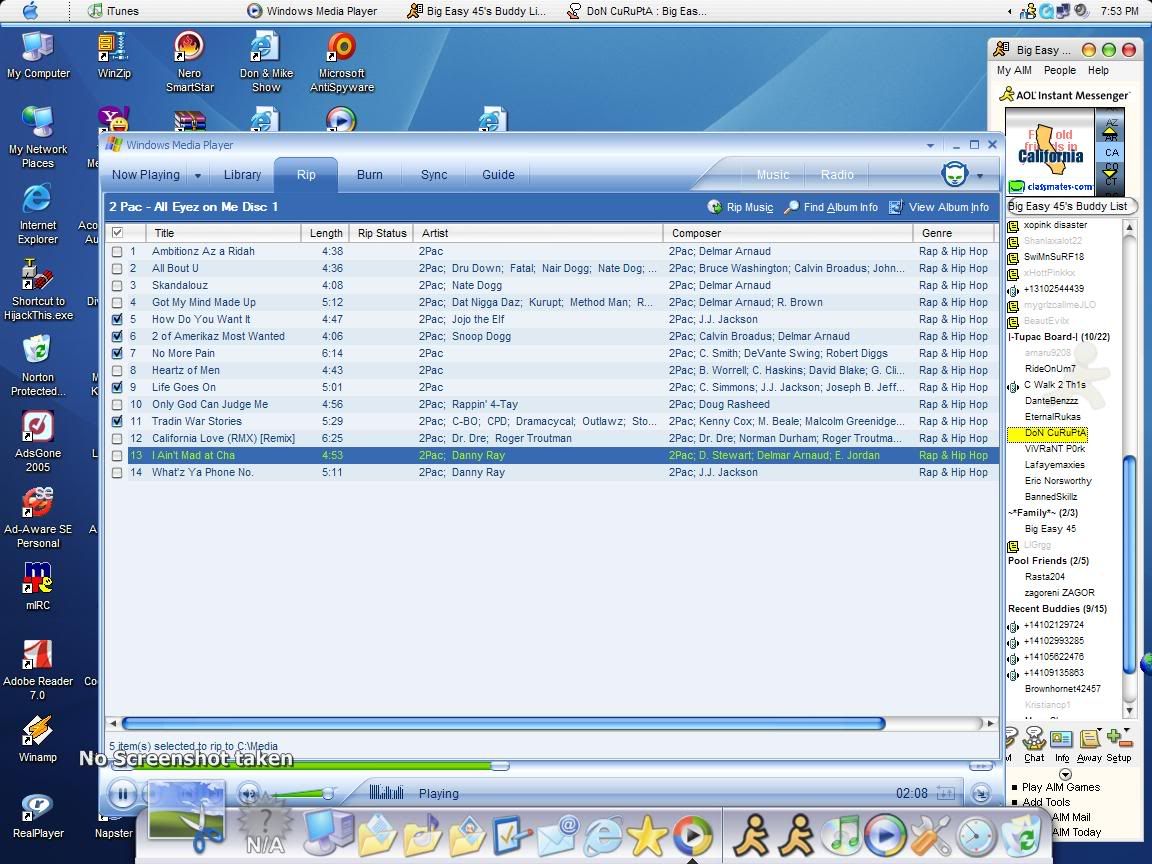Open the Now Playing dropdown arrow
Screen dimensions: 1152x864
(197, 175)
